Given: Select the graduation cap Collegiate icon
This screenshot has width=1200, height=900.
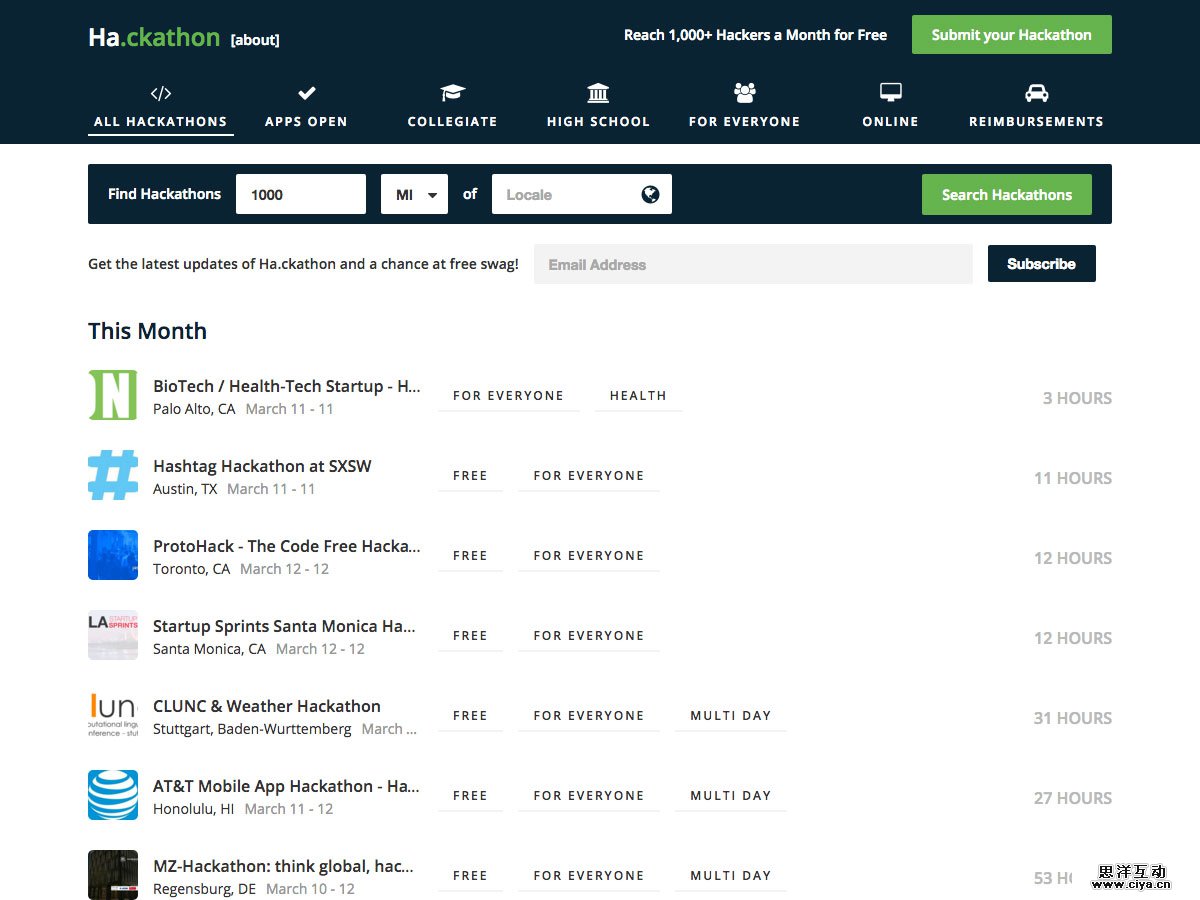Looking at the screenshot, I should [452, 93].
